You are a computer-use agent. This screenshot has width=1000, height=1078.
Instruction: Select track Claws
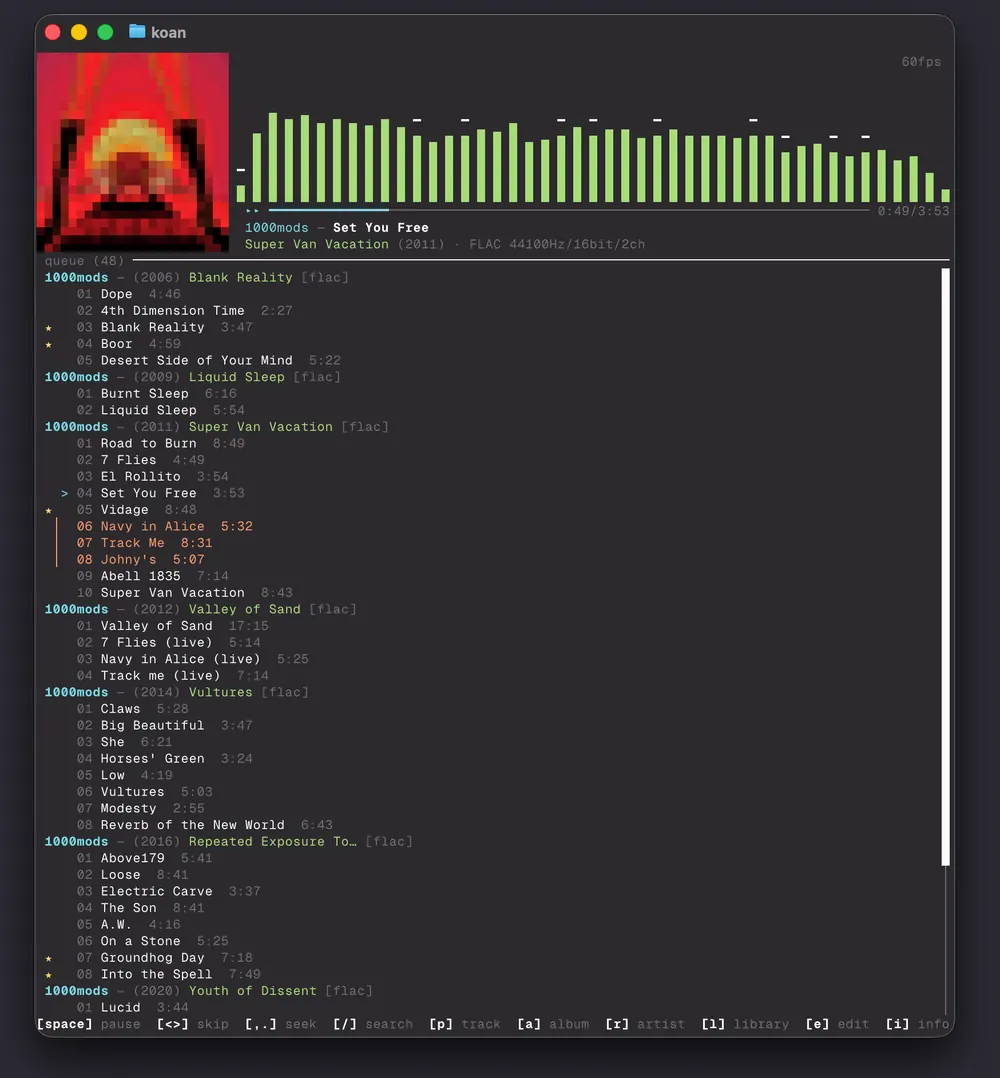tap(133, 709)
